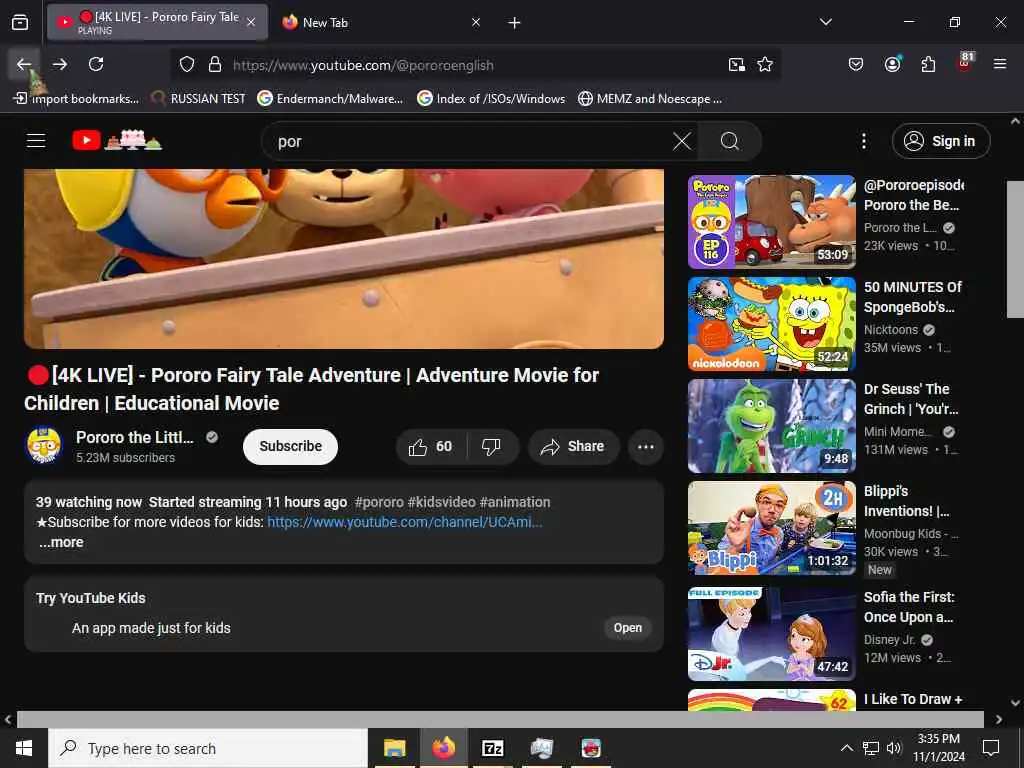The height and width of the screenshot is (768, 1024).
Task: Run search with magnifier button
Action: point(729,141)
